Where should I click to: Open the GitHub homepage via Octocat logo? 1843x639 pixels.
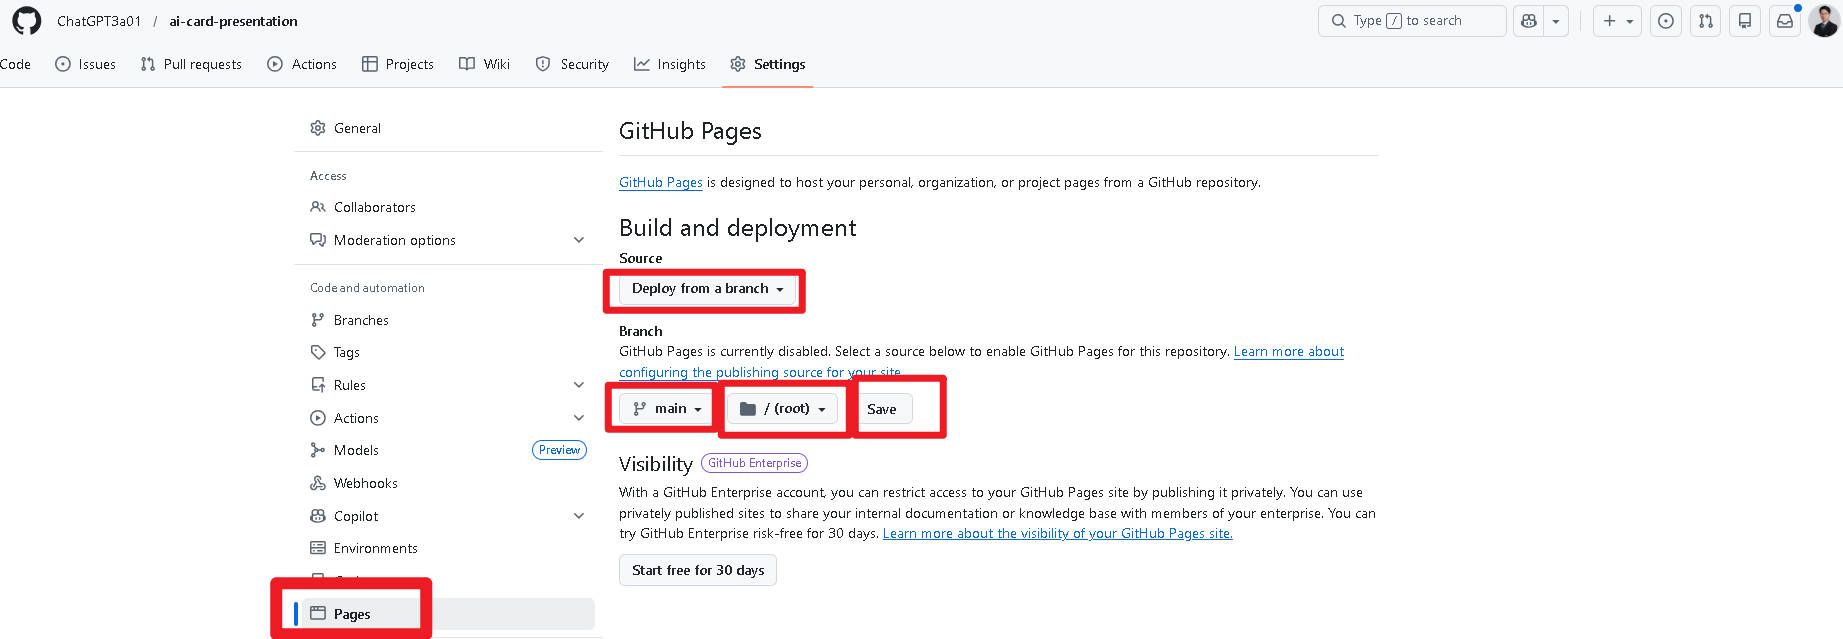click(27, 21)
